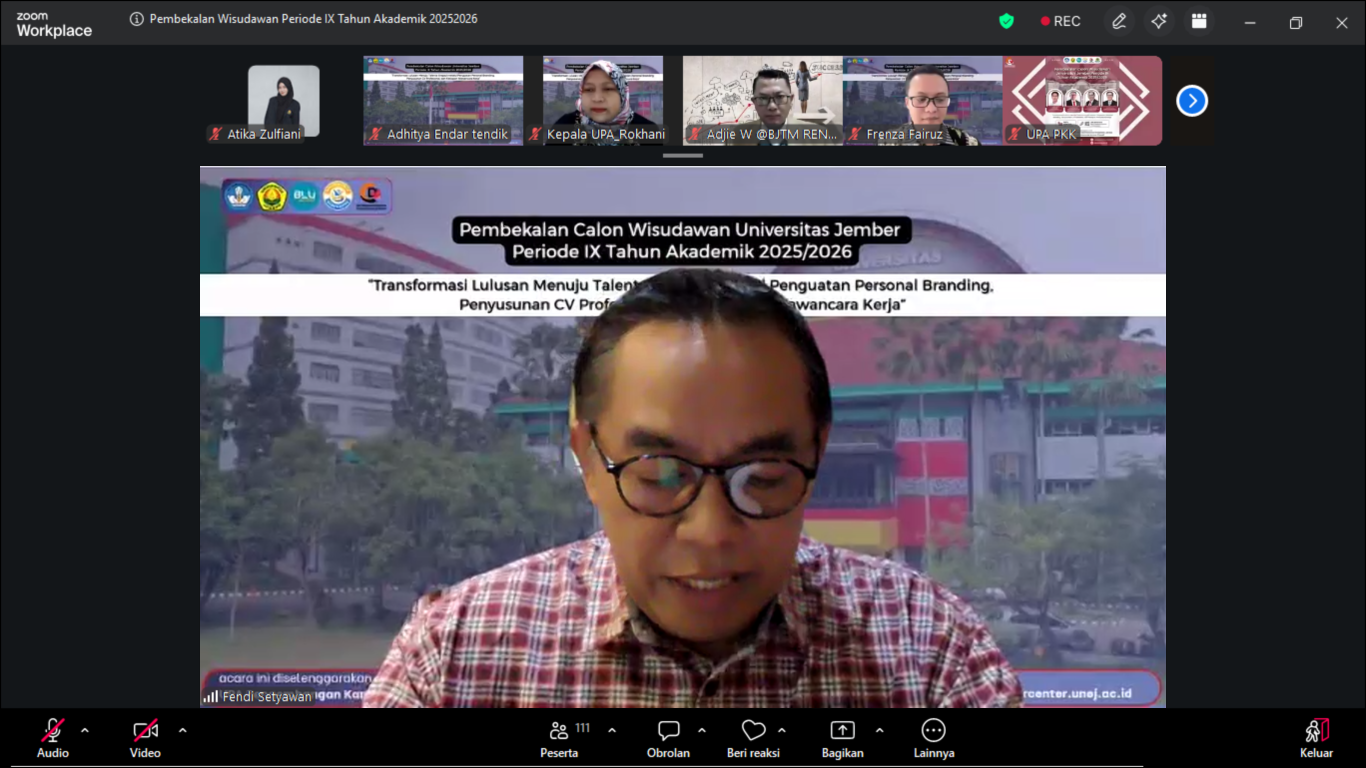Expand audio options chevron next to Audio
Screen dimensions: 1366x768
click(x=85, y=730)
